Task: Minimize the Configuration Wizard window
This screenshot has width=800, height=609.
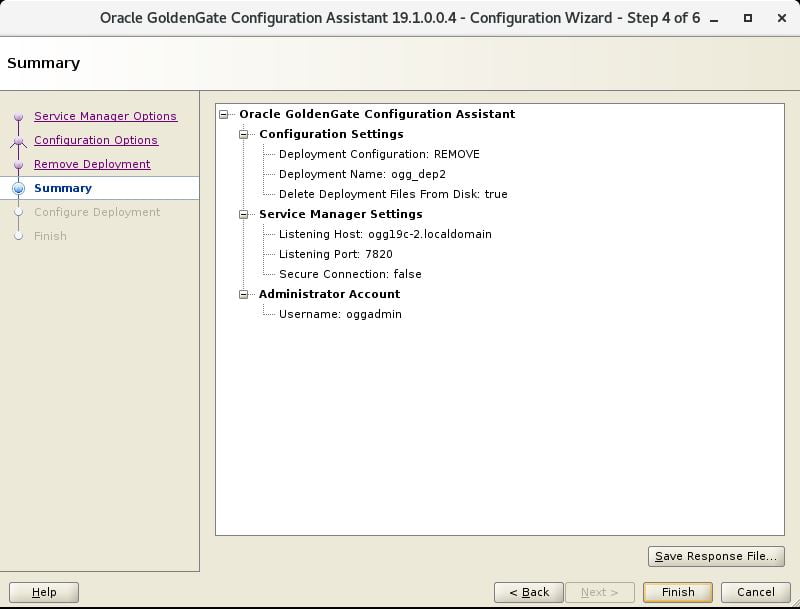Action: 714,18
